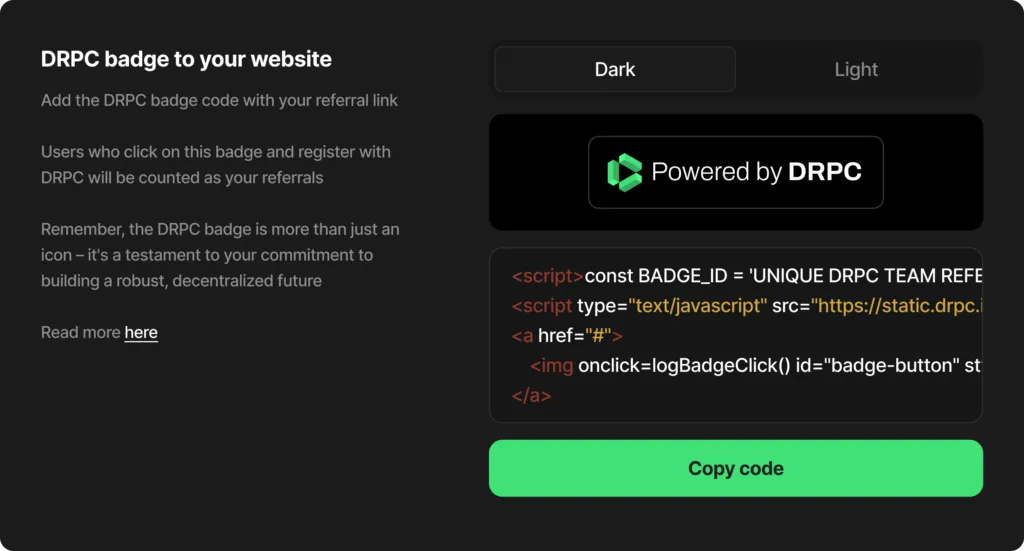Click the https://static.drpc src URL text

pos(897,306)
